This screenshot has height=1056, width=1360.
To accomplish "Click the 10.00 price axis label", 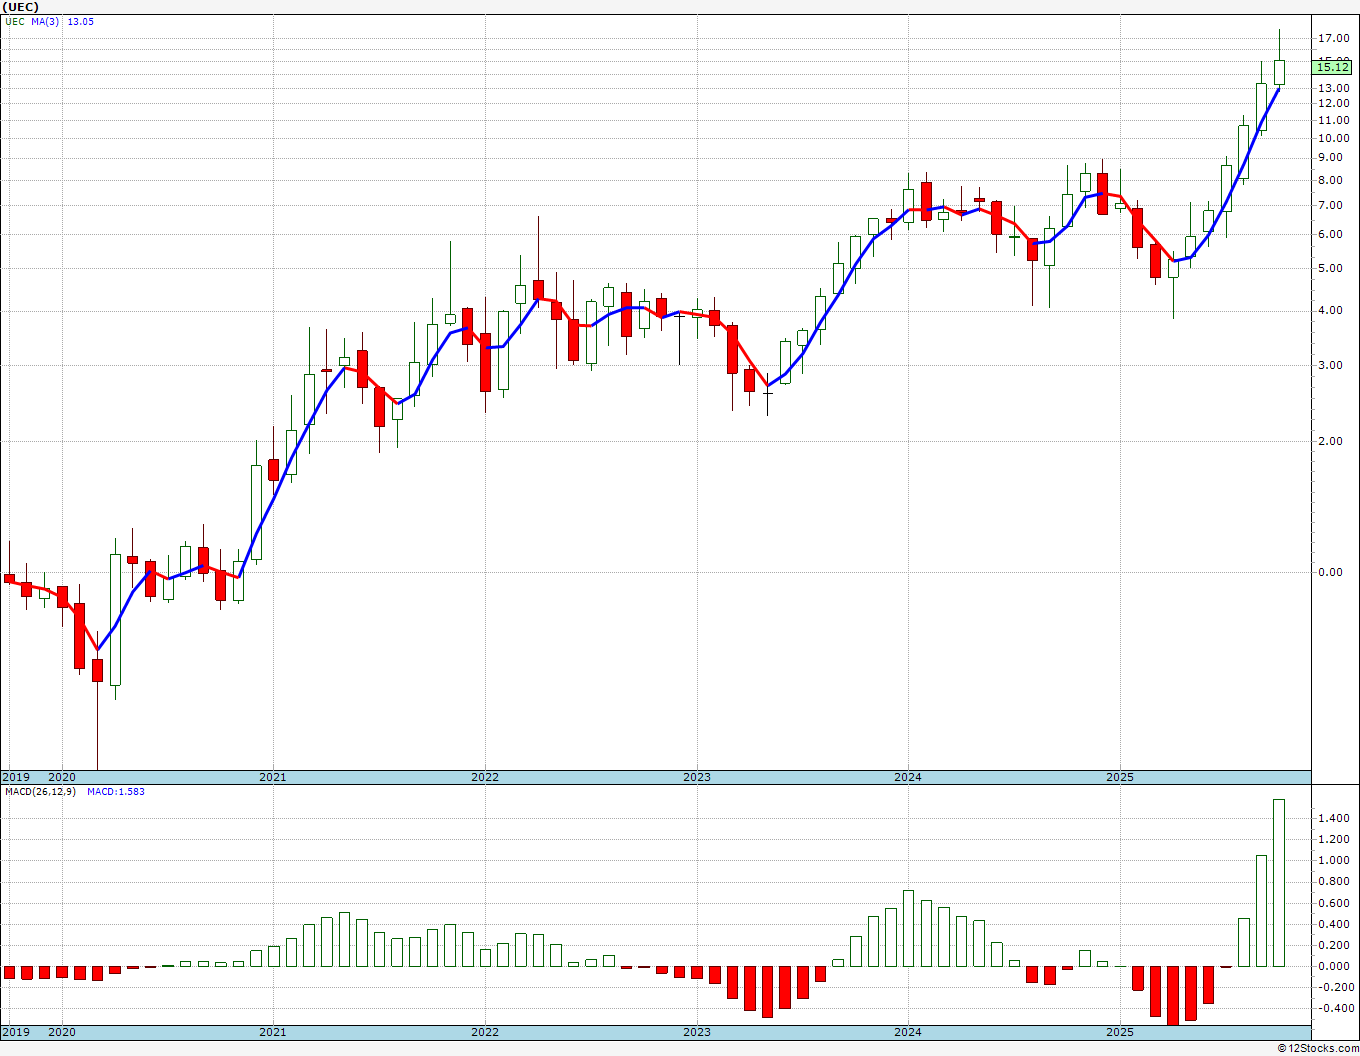I will coord(1334,139).
